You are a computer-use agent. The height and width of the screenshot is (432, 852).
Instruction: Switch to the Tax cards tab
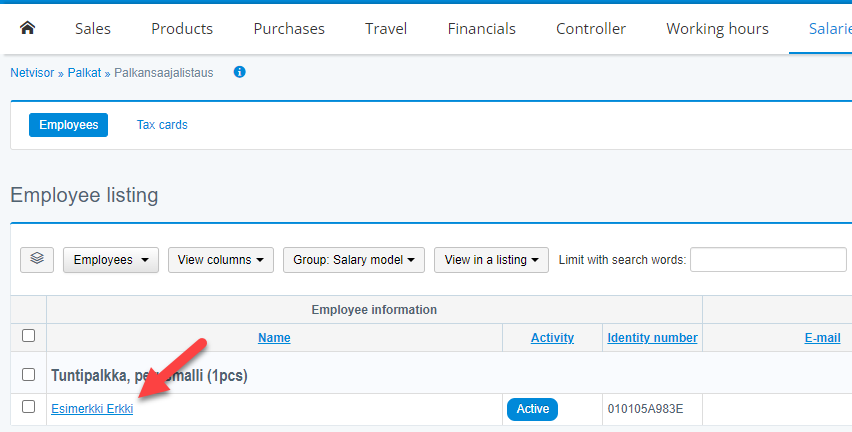tap(162, 125)
